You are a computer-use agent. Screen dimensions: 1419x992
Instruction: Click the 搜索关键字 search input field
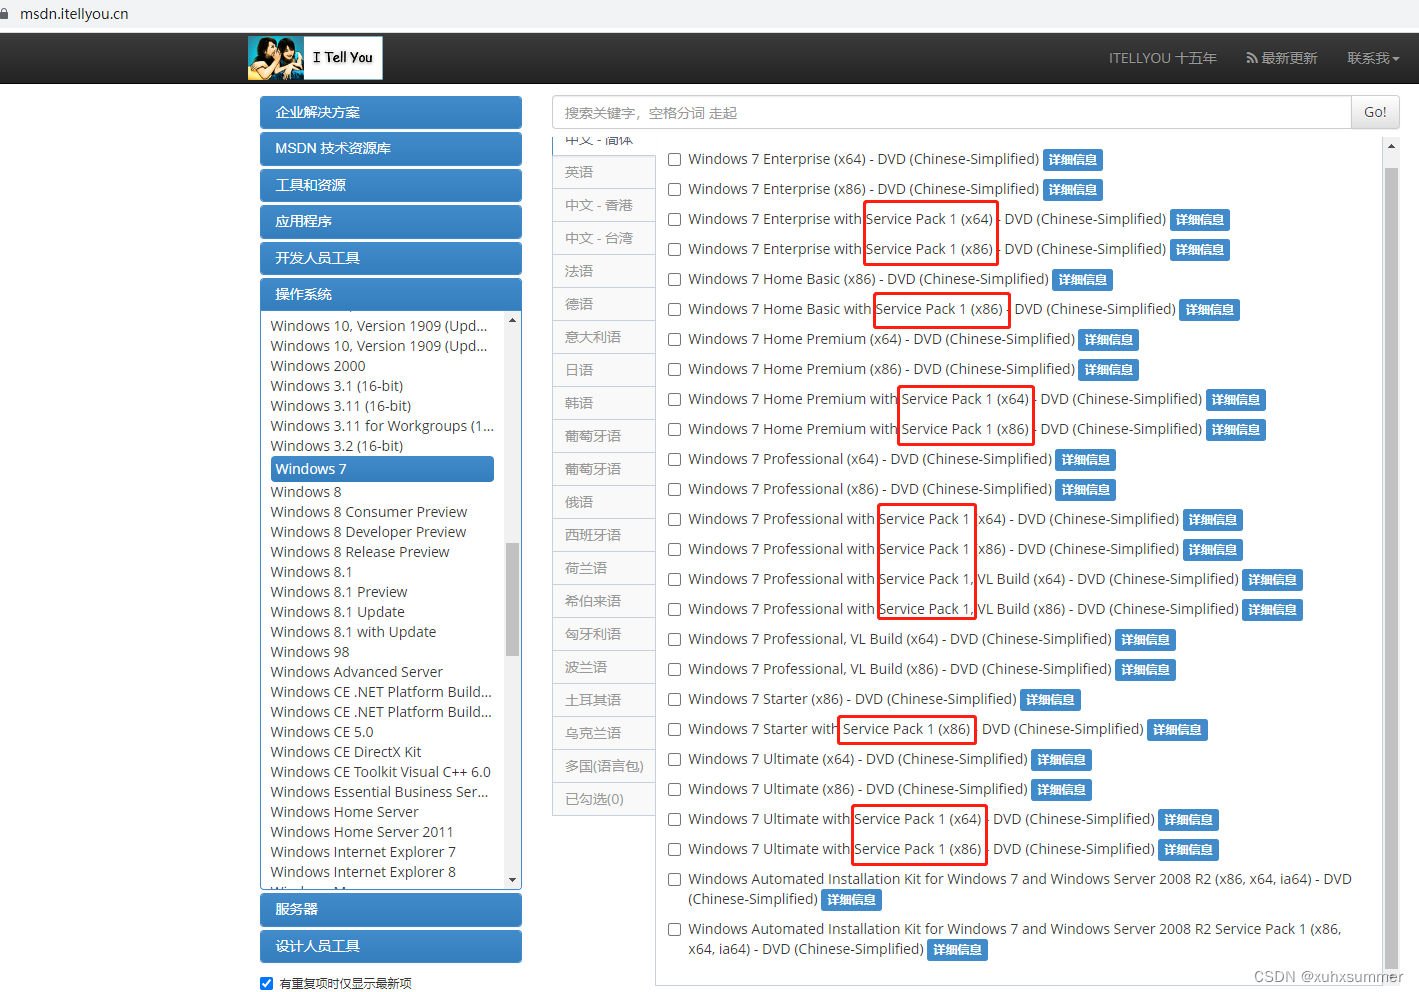click(x=951, y=112)
